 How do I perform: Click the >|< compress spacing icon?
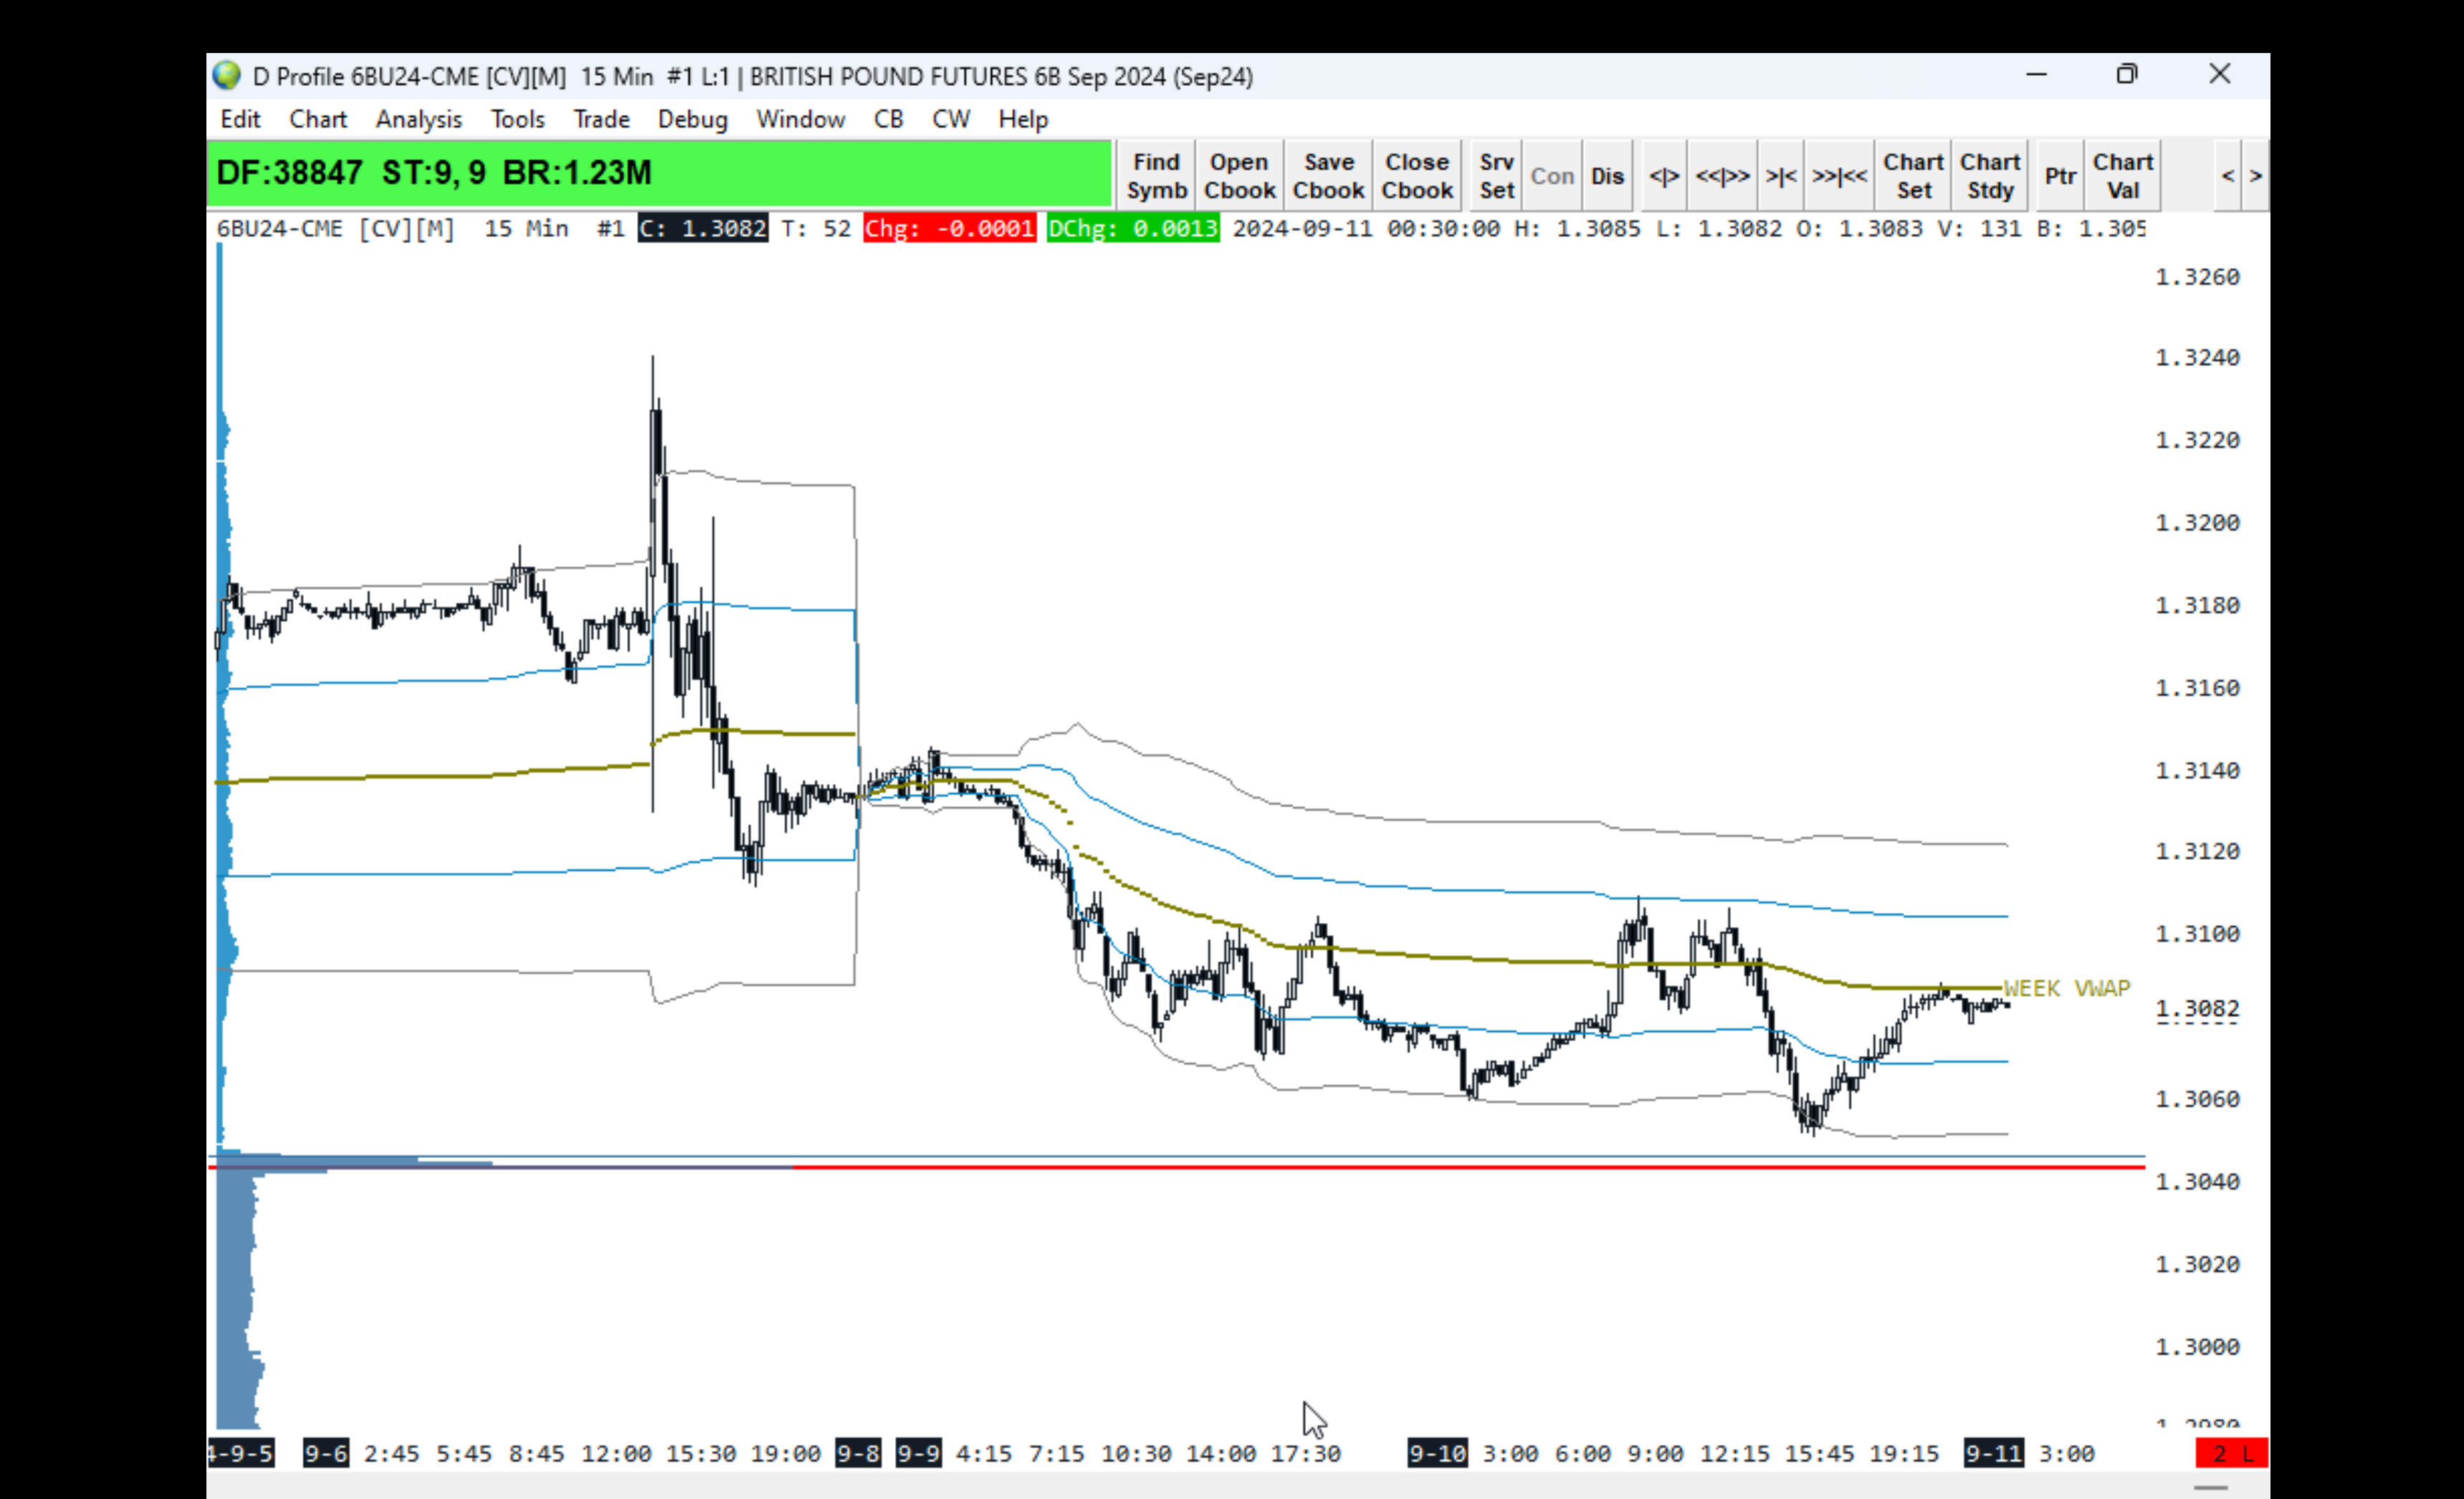click(1780, 176)
